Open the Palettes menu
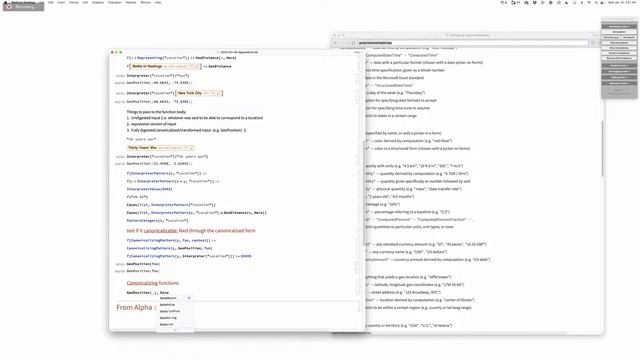Screen dimensions: 640x360 coord(131,2)
